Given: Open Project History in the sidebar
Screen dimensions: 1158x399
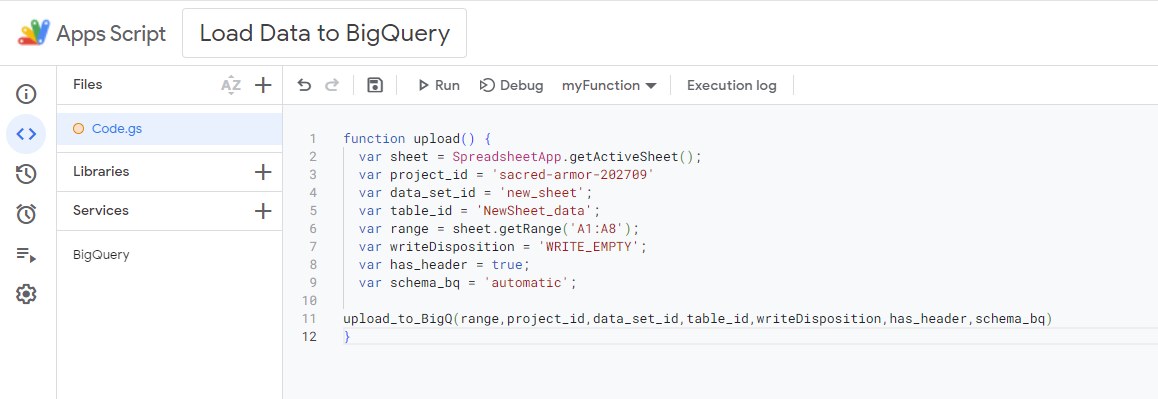Looking at the screenshot, I should point(26,174).
